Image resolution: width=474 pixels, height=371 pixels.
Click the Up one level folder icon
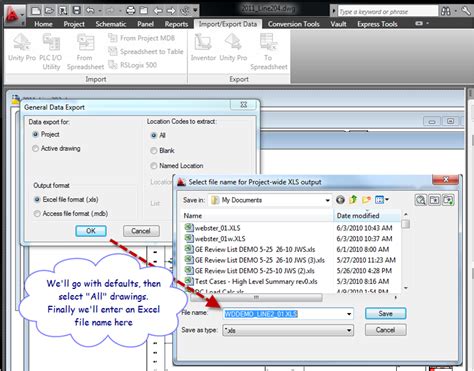click(x=353, y=200)
